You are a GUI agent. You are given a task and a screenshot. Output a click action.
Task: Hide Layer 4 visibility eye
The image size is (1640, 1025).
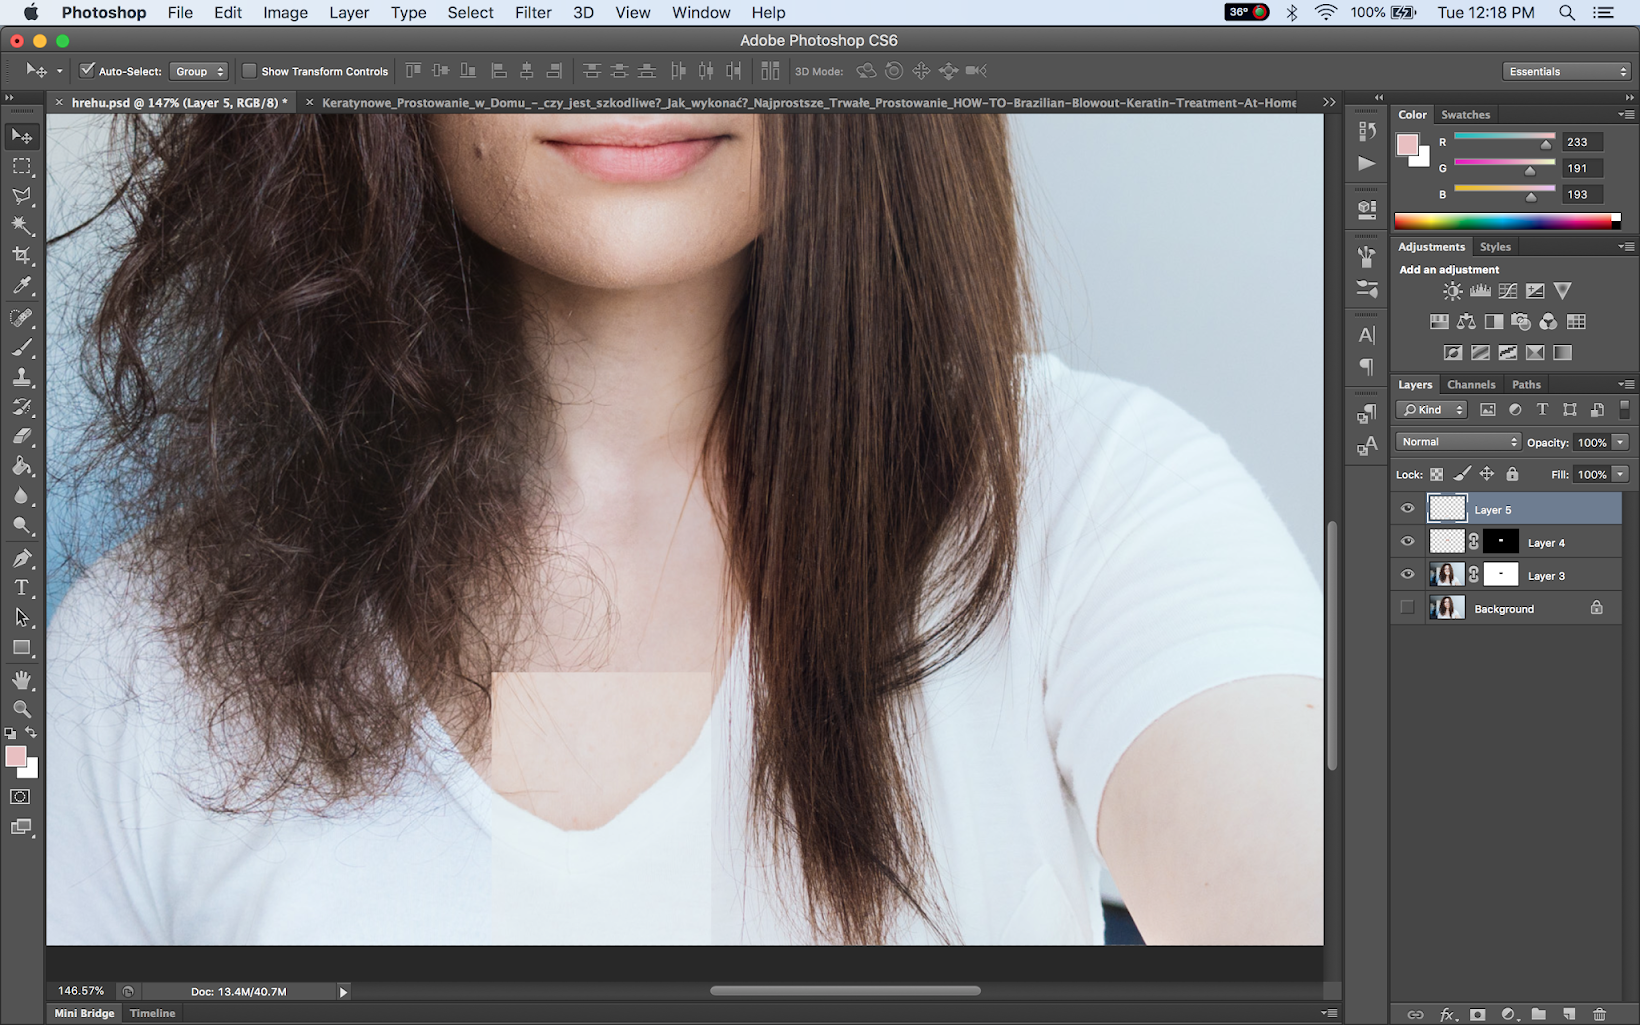1407,542
